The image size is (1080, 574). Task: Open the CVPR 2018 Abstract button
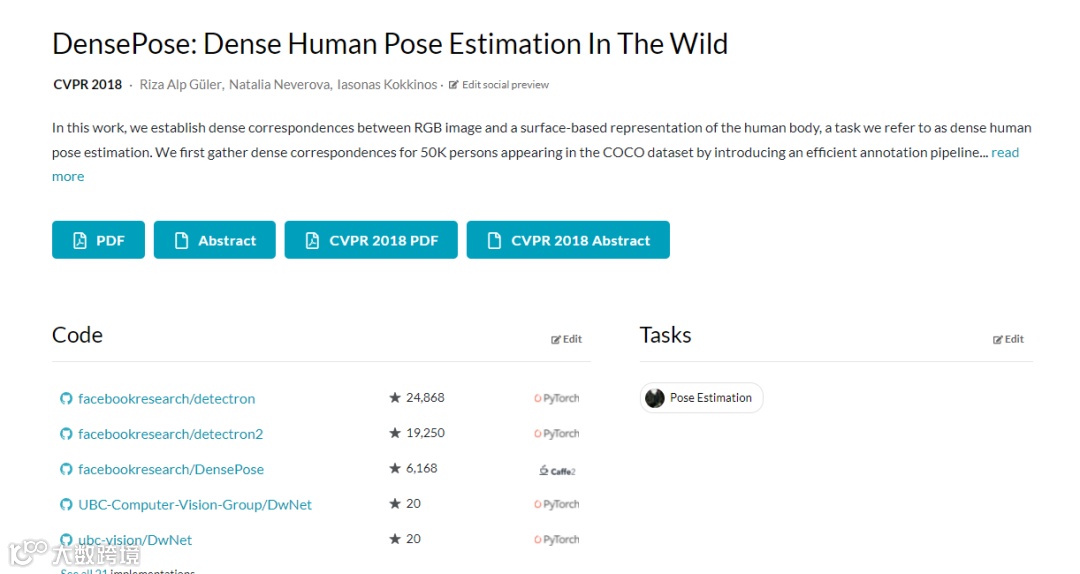tap(568, 240)
